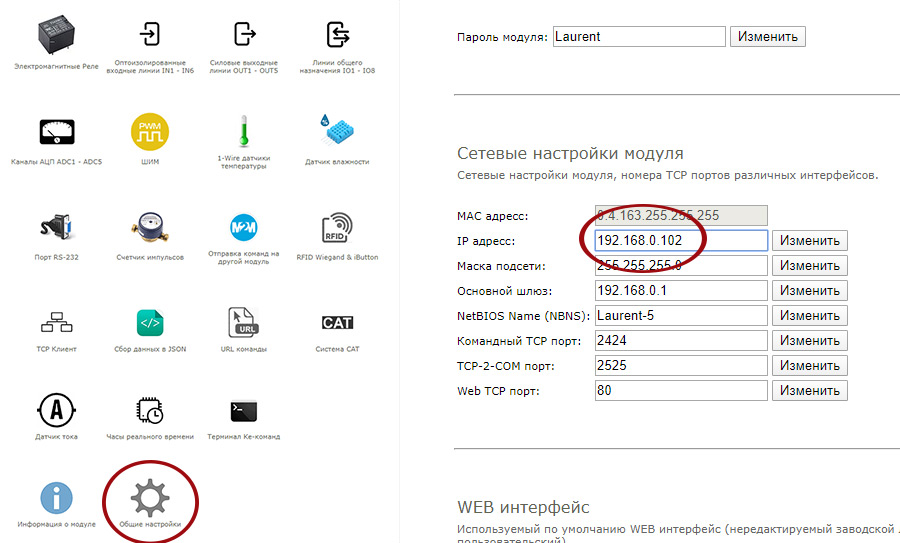Click the Командный TCP порт field
This screenshot has height=543, width=900.
click(x=680, y=340)
